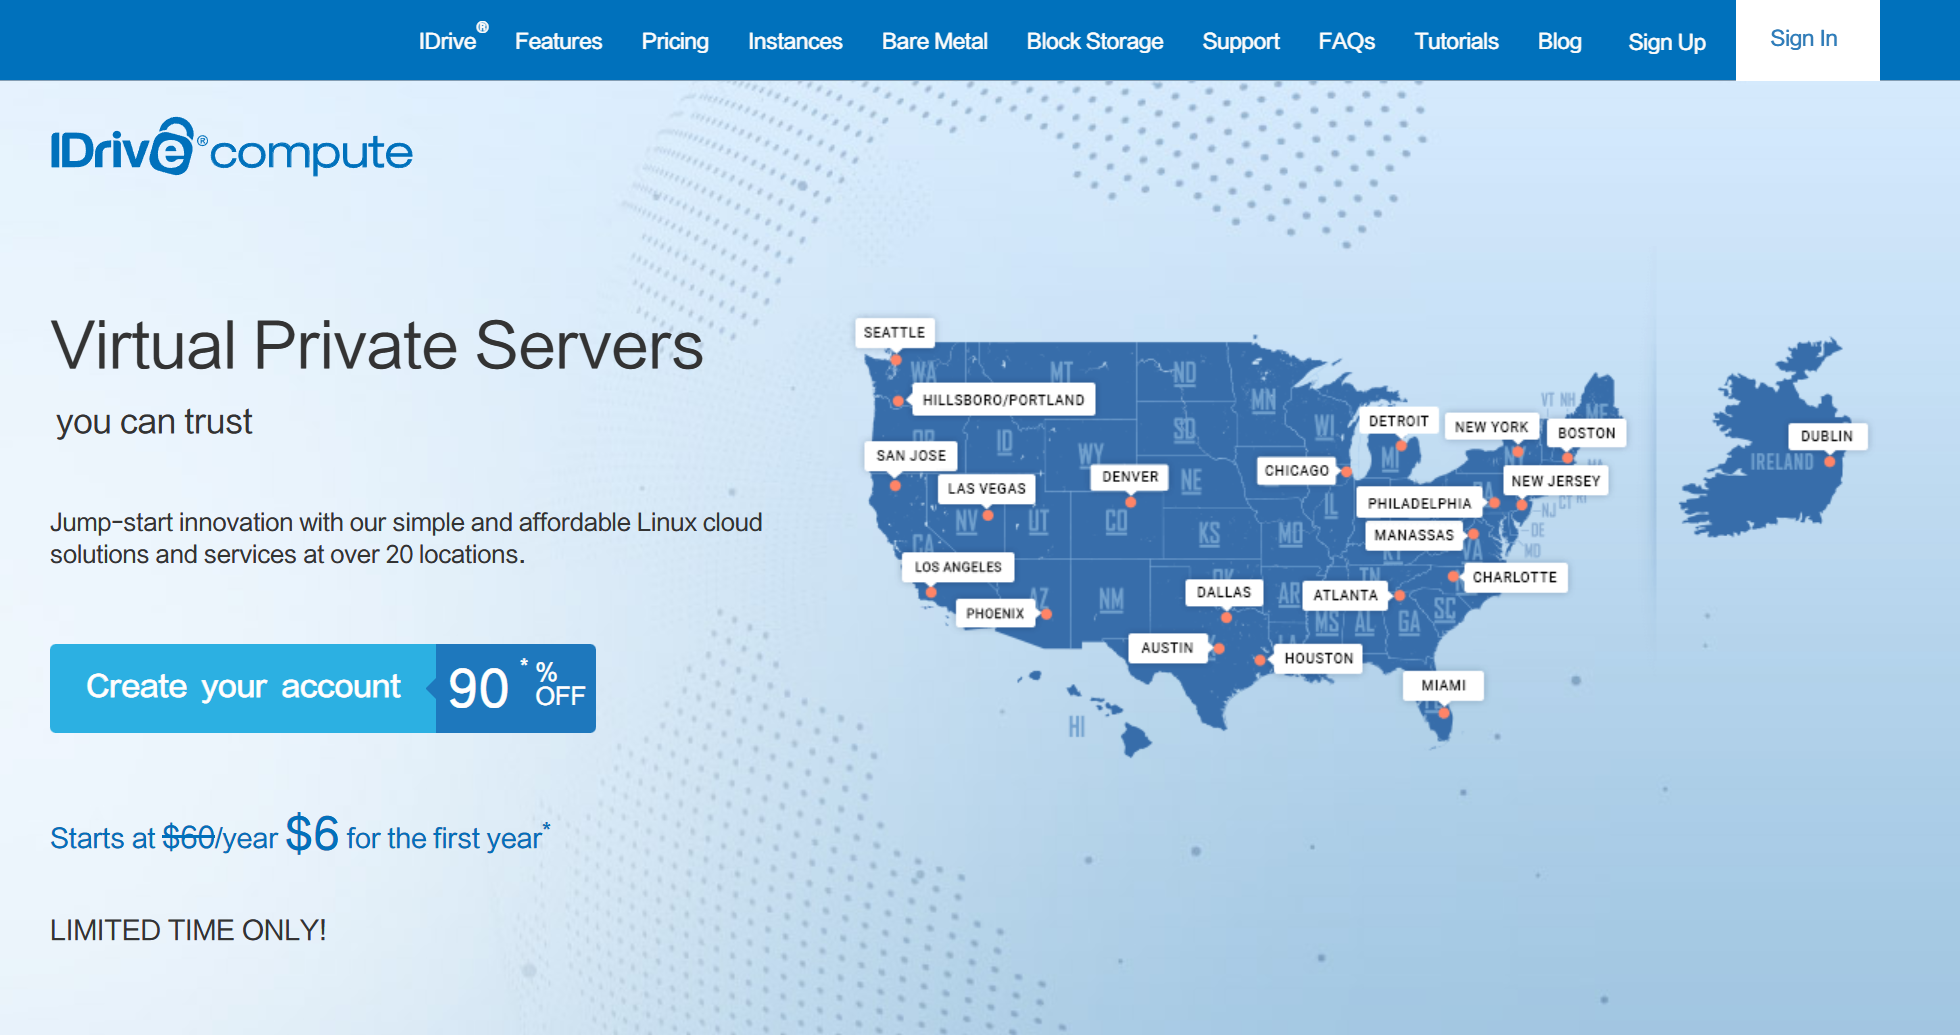Click the LIMITED TIME ONLY text
1960x1035 pixels.
pos(188,930)
